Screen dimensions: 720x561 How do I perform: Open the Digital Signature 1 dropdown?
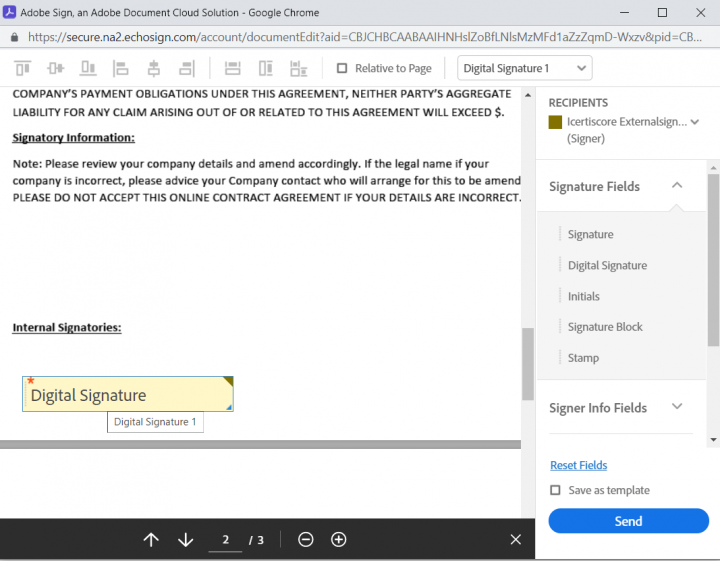[524, 68]
